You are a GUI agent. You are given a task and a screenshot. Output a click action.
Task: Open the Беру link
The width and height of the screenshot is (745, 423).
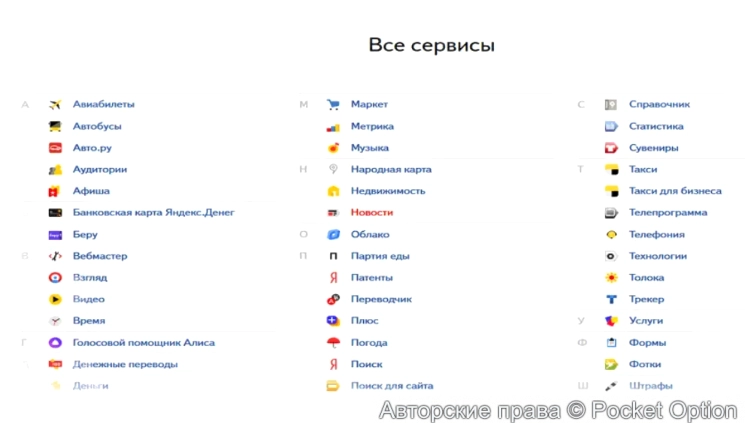(85, 234)
